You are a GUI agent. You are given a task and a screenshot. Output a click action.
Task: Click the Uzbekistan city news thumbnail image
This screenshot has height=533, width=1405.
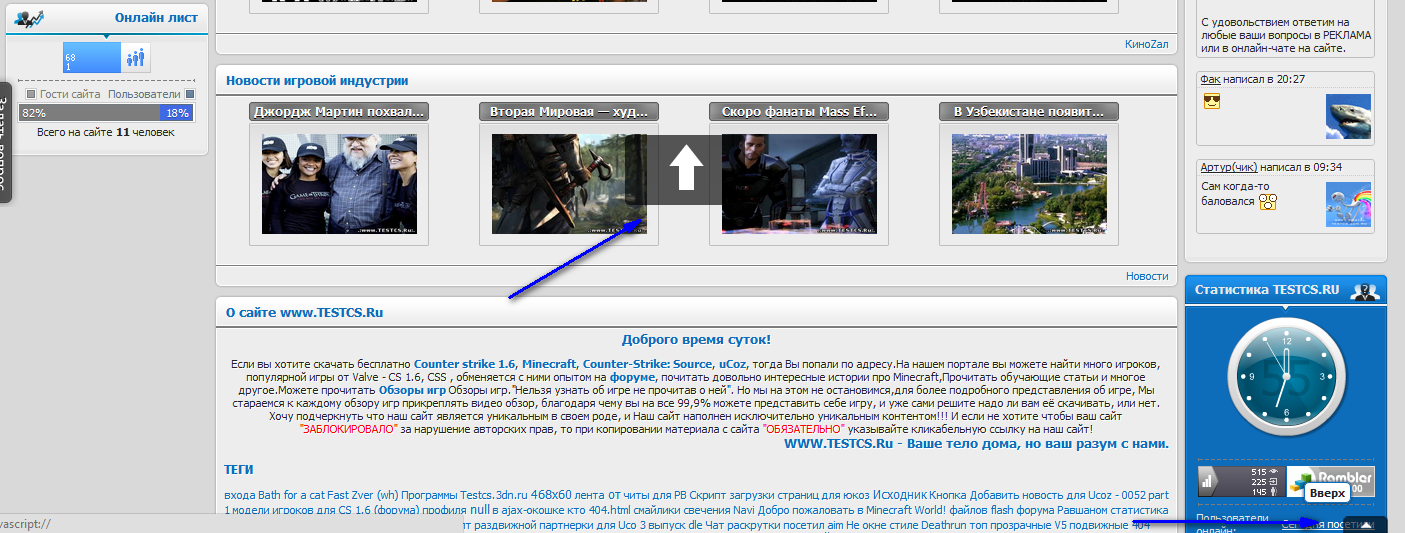tap(1029, 184)
